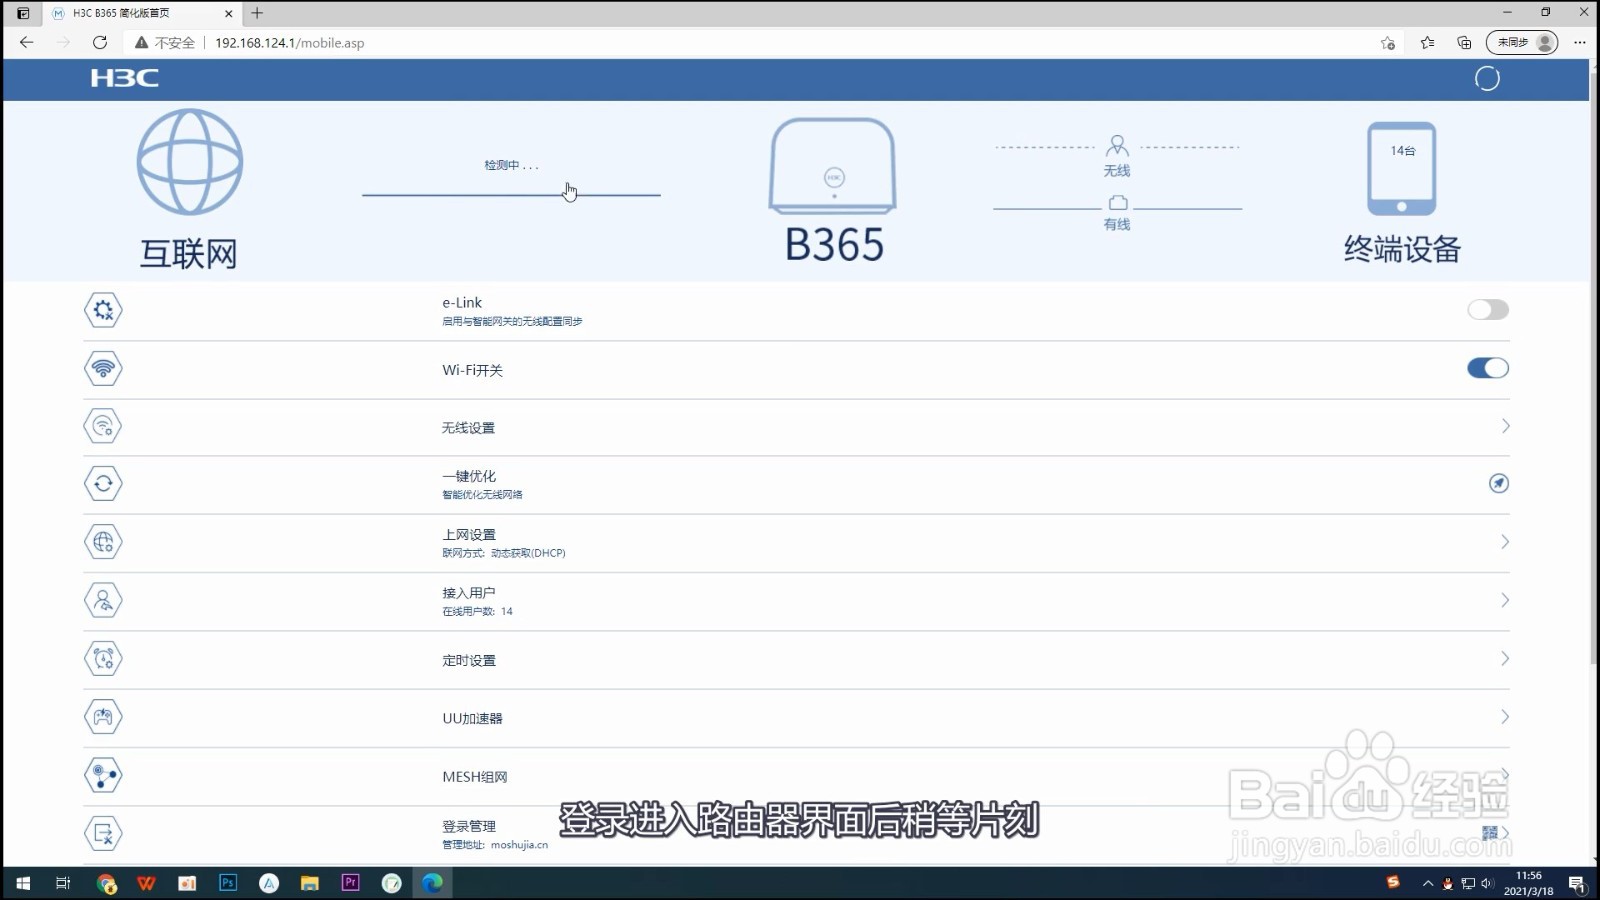
Task: Click the MESH组网 nodes icon
Action: click(103, 775)
